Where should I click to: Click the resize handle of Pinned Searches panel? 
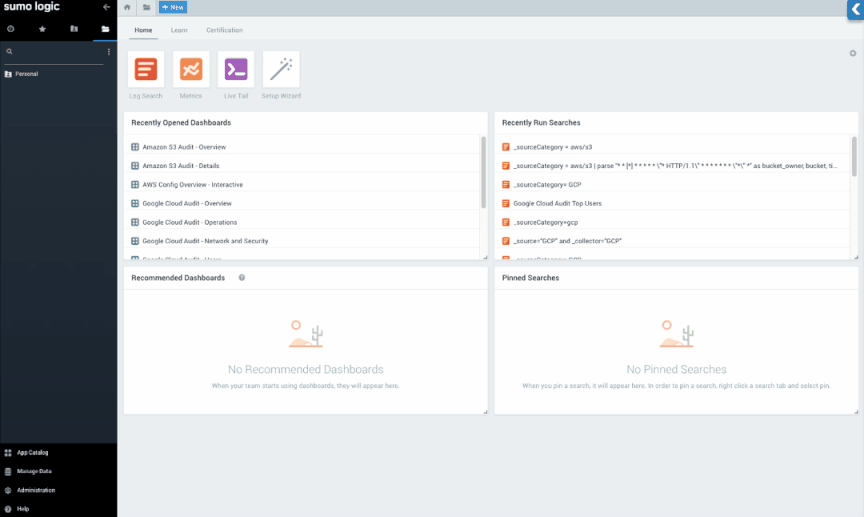point(856,412)
